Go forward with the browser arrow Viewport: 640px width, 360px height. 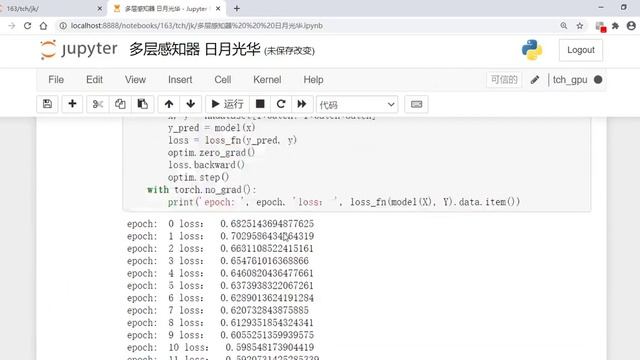(11, 26)
